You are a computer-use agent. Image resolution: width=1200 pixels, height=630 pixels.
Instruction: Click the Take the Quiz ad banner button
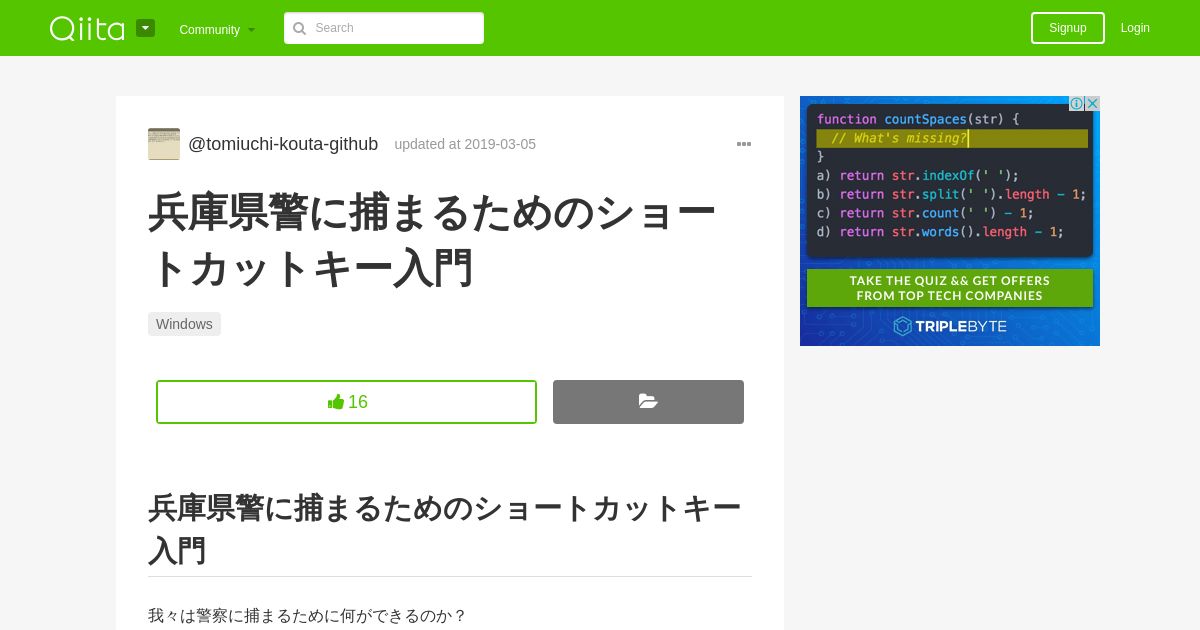pos(950,288)
